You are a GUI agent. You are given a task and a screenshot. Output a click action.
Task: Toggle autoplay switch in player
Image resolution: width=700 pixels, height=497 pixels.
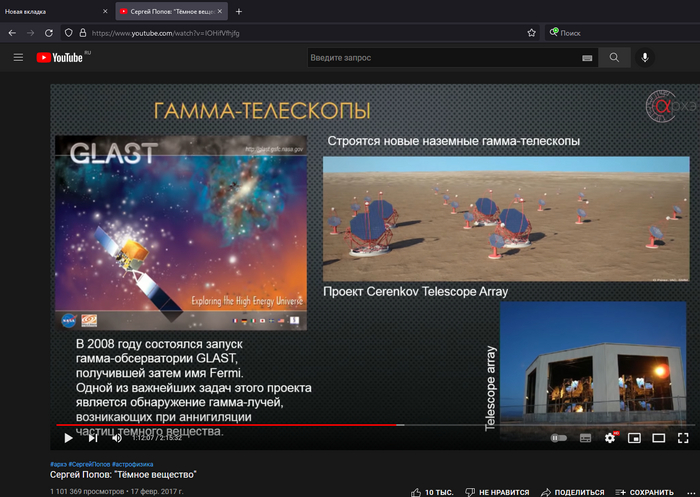[558, 438]
